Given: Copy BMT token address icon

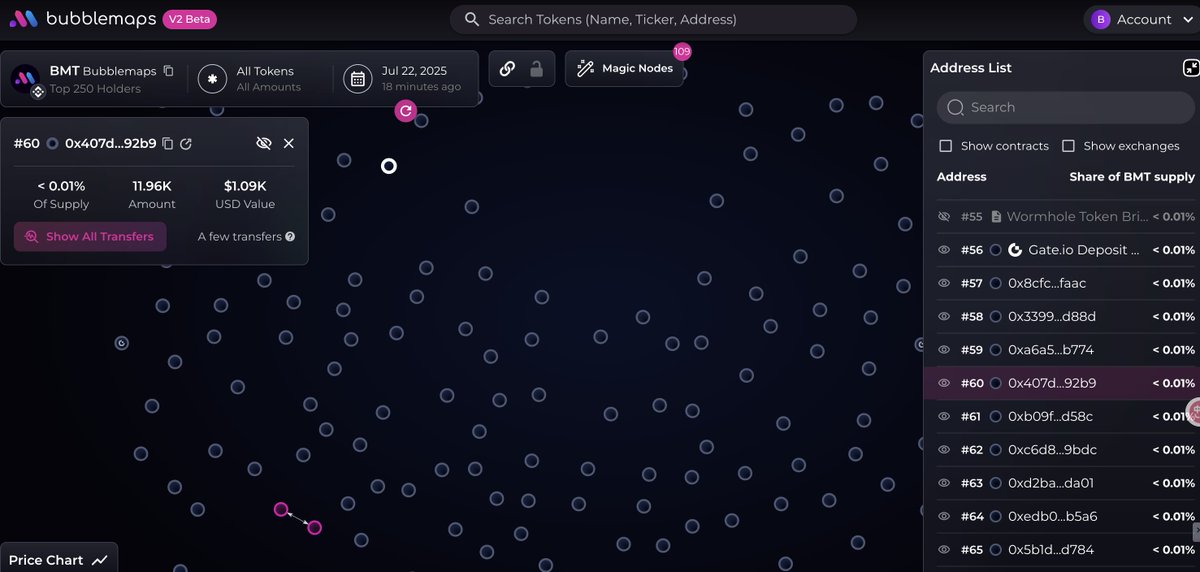Looking at the screenshot, I should tap(168, 71).
